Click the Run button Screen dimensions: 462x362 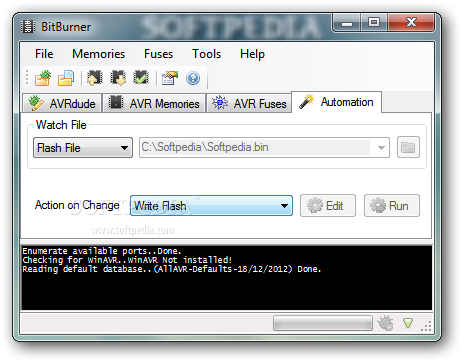[392, 206]
